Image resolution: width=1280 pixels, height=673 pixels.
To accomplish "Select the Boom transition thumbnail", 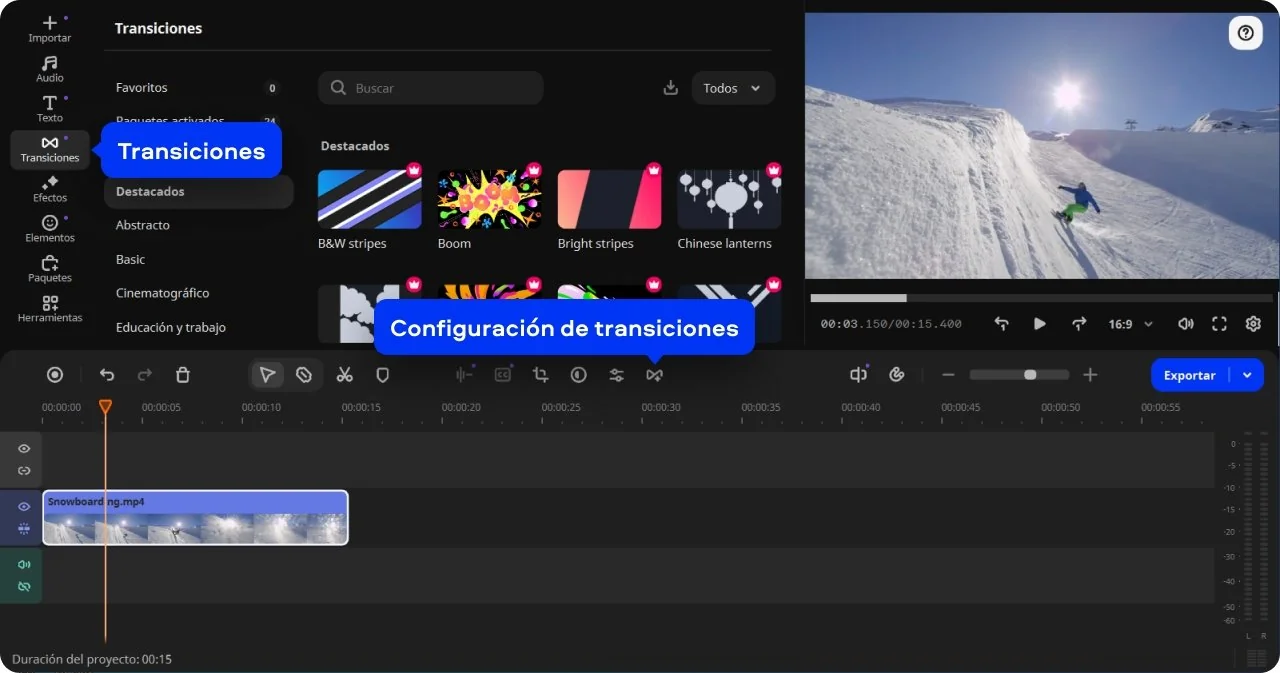I will point(489,199).
